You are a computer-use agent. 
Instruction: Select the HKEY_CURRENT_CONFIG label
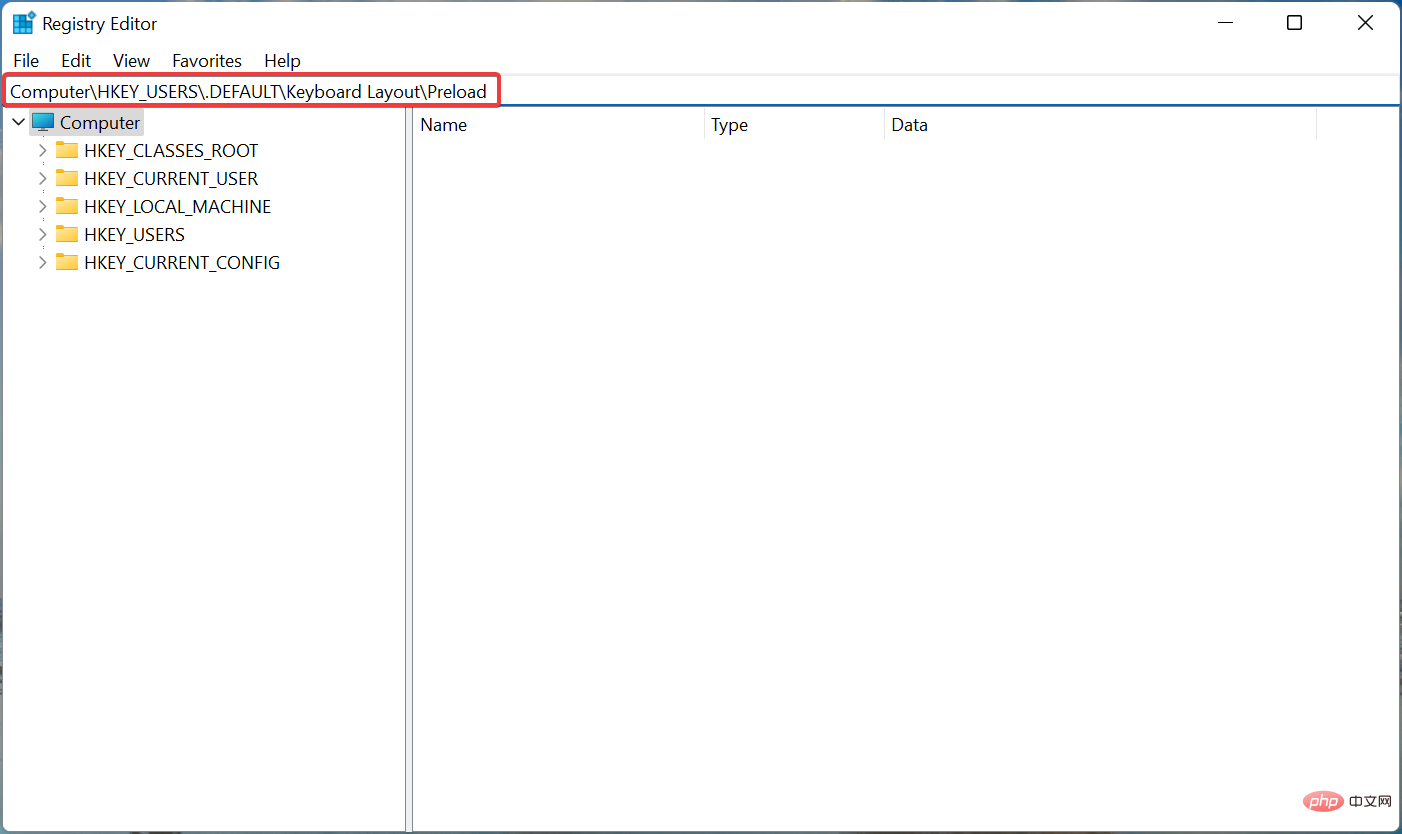tap(182, 263)
